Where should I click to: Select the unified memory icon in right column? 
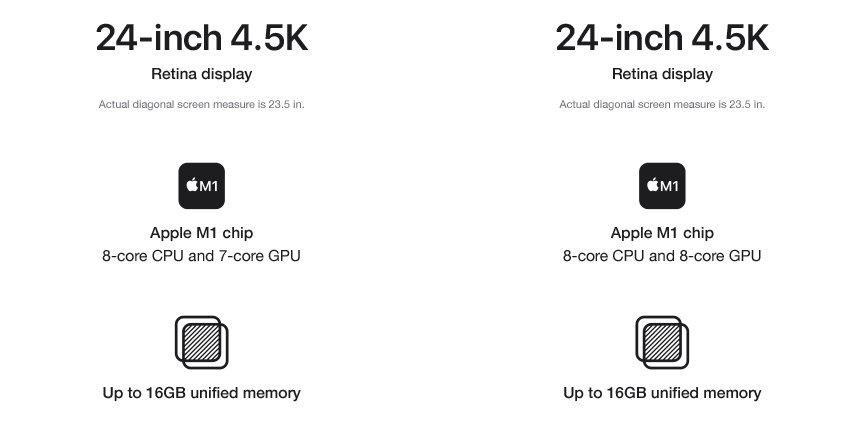click(x=662, y=342)
